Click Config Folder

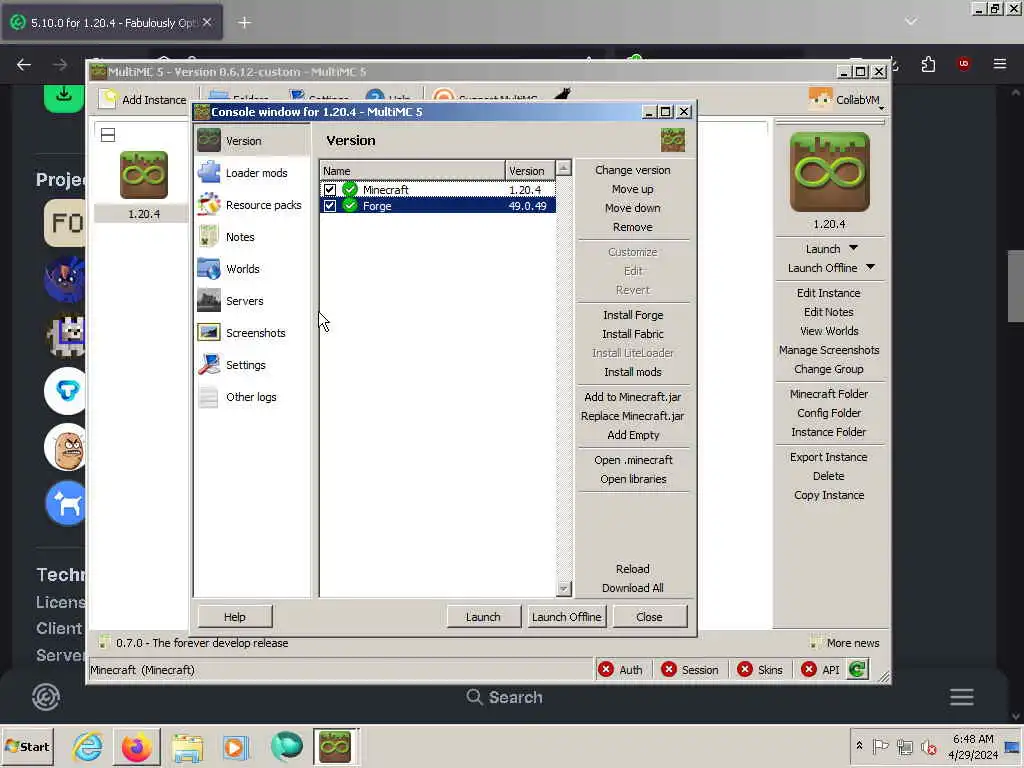(x=828, y=413)
